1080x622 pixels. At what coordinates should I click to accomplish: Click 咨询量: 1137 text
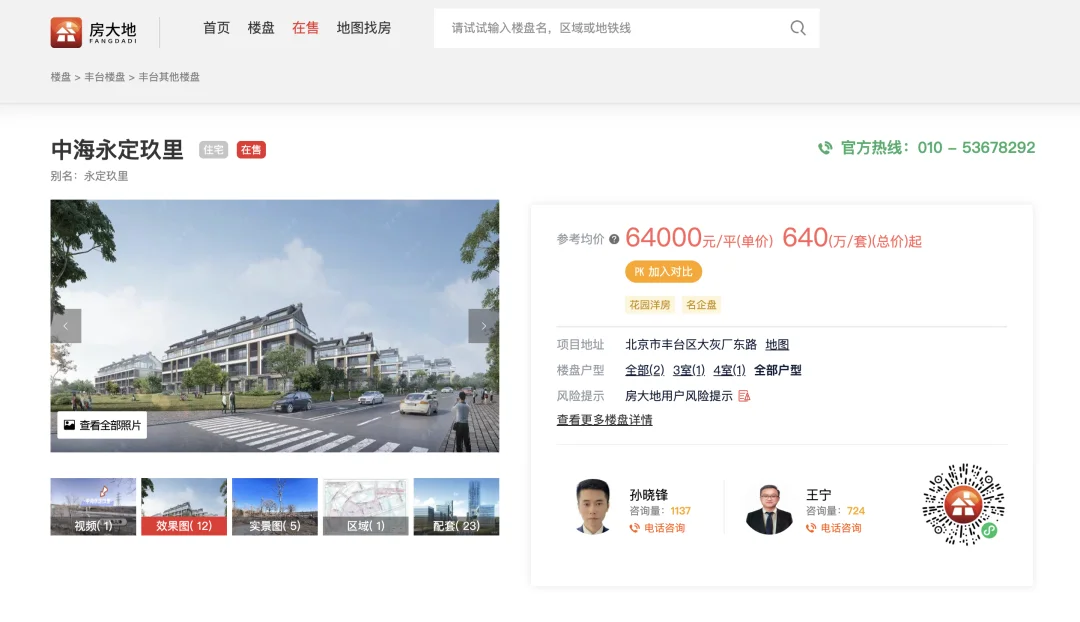pos(660,511)
